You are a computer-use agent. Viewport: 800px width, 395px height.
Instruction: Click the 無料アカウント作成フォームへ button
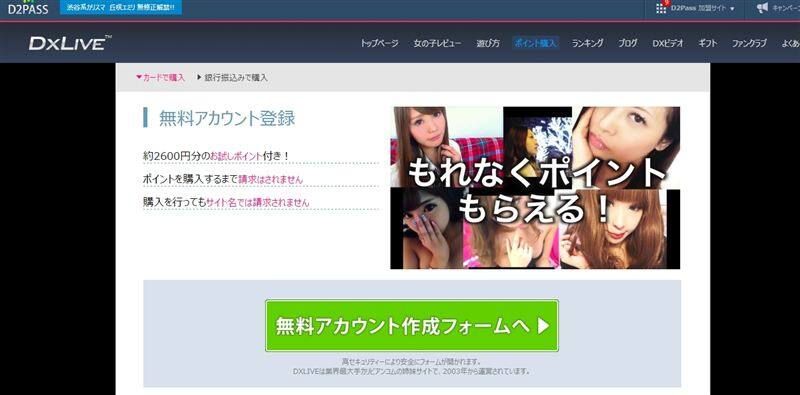point(412,326)
